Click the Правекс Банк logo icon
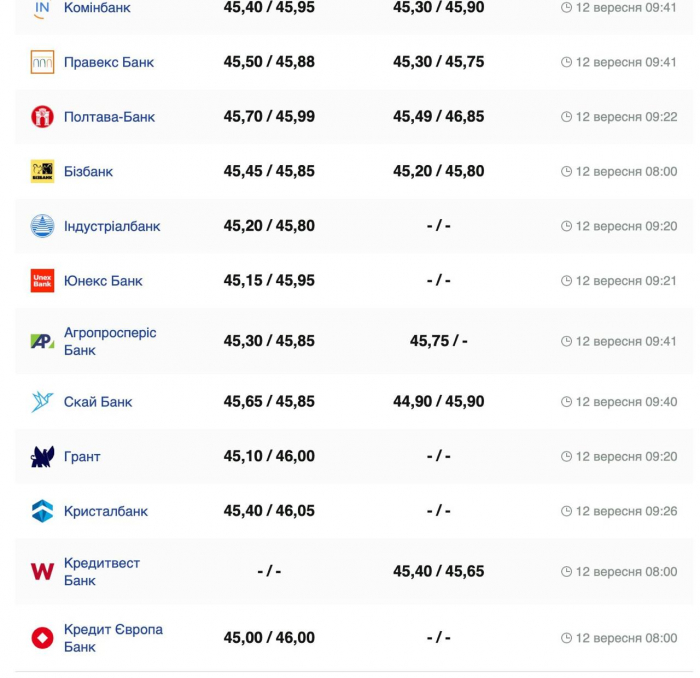The width and height of the screenshot is (700, 678). (42, 62)
